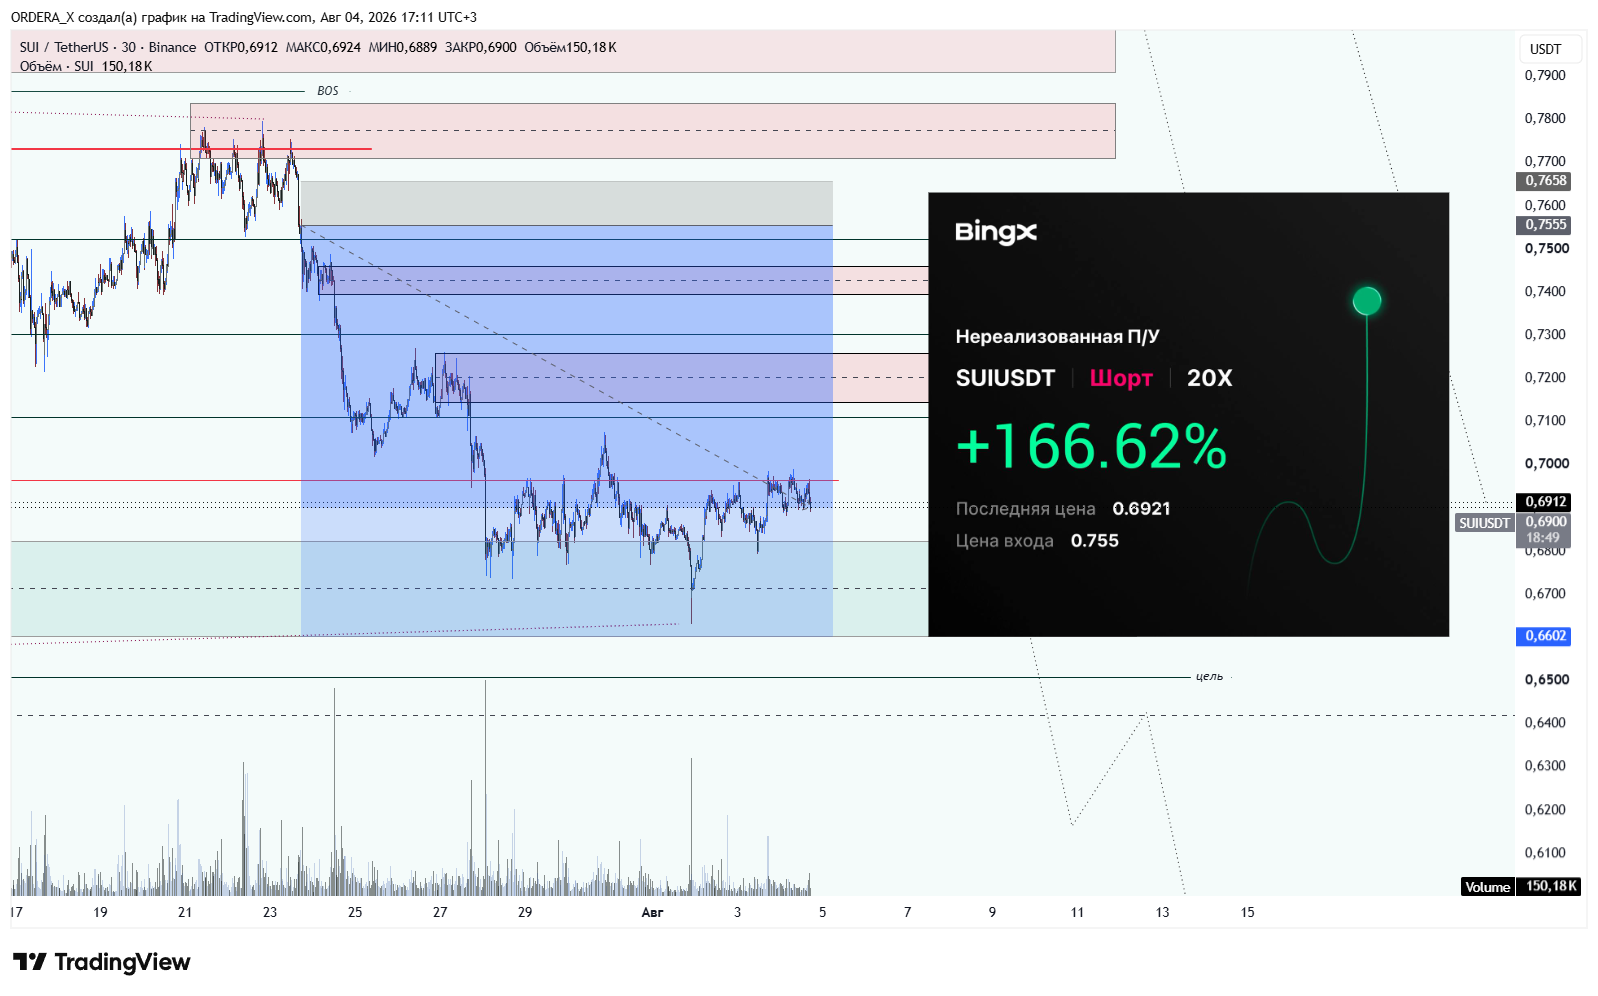Click 0,6500 on the price axis
This screenshot has width=1598, height=996.
click(1546, 680)
